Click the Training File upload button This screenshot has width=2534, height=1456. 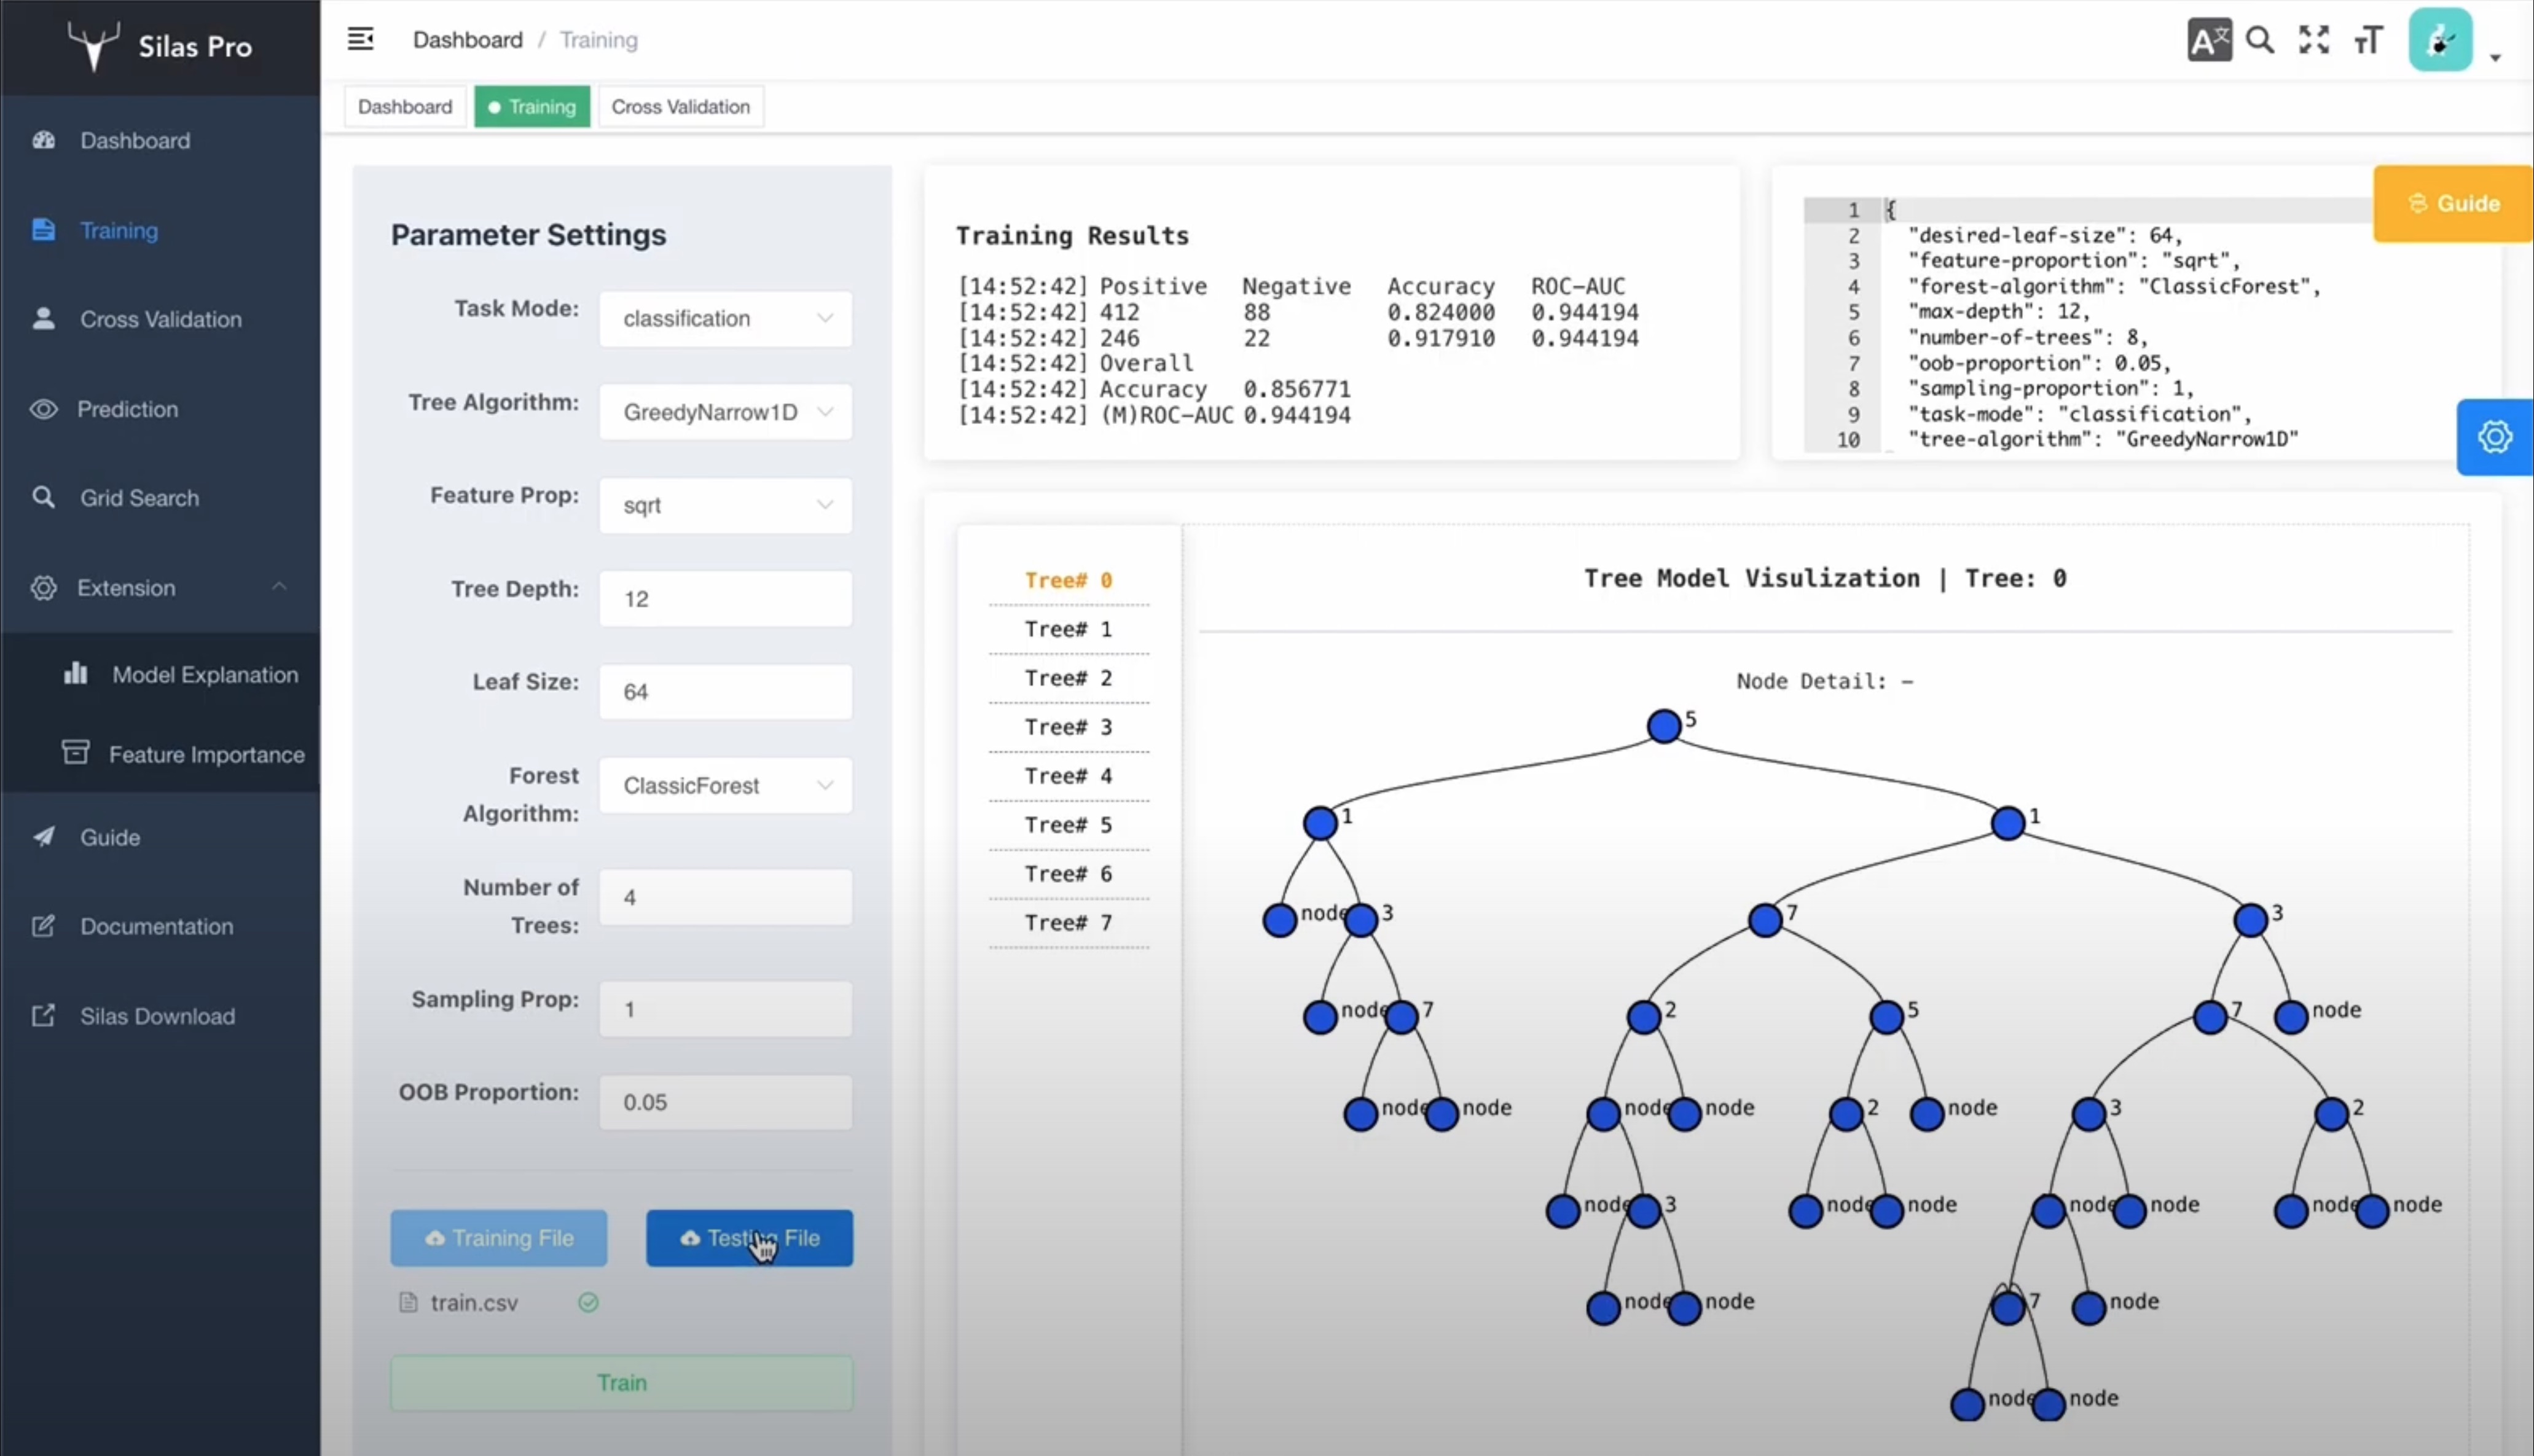pyautogui.click(x=498, y=1238)
